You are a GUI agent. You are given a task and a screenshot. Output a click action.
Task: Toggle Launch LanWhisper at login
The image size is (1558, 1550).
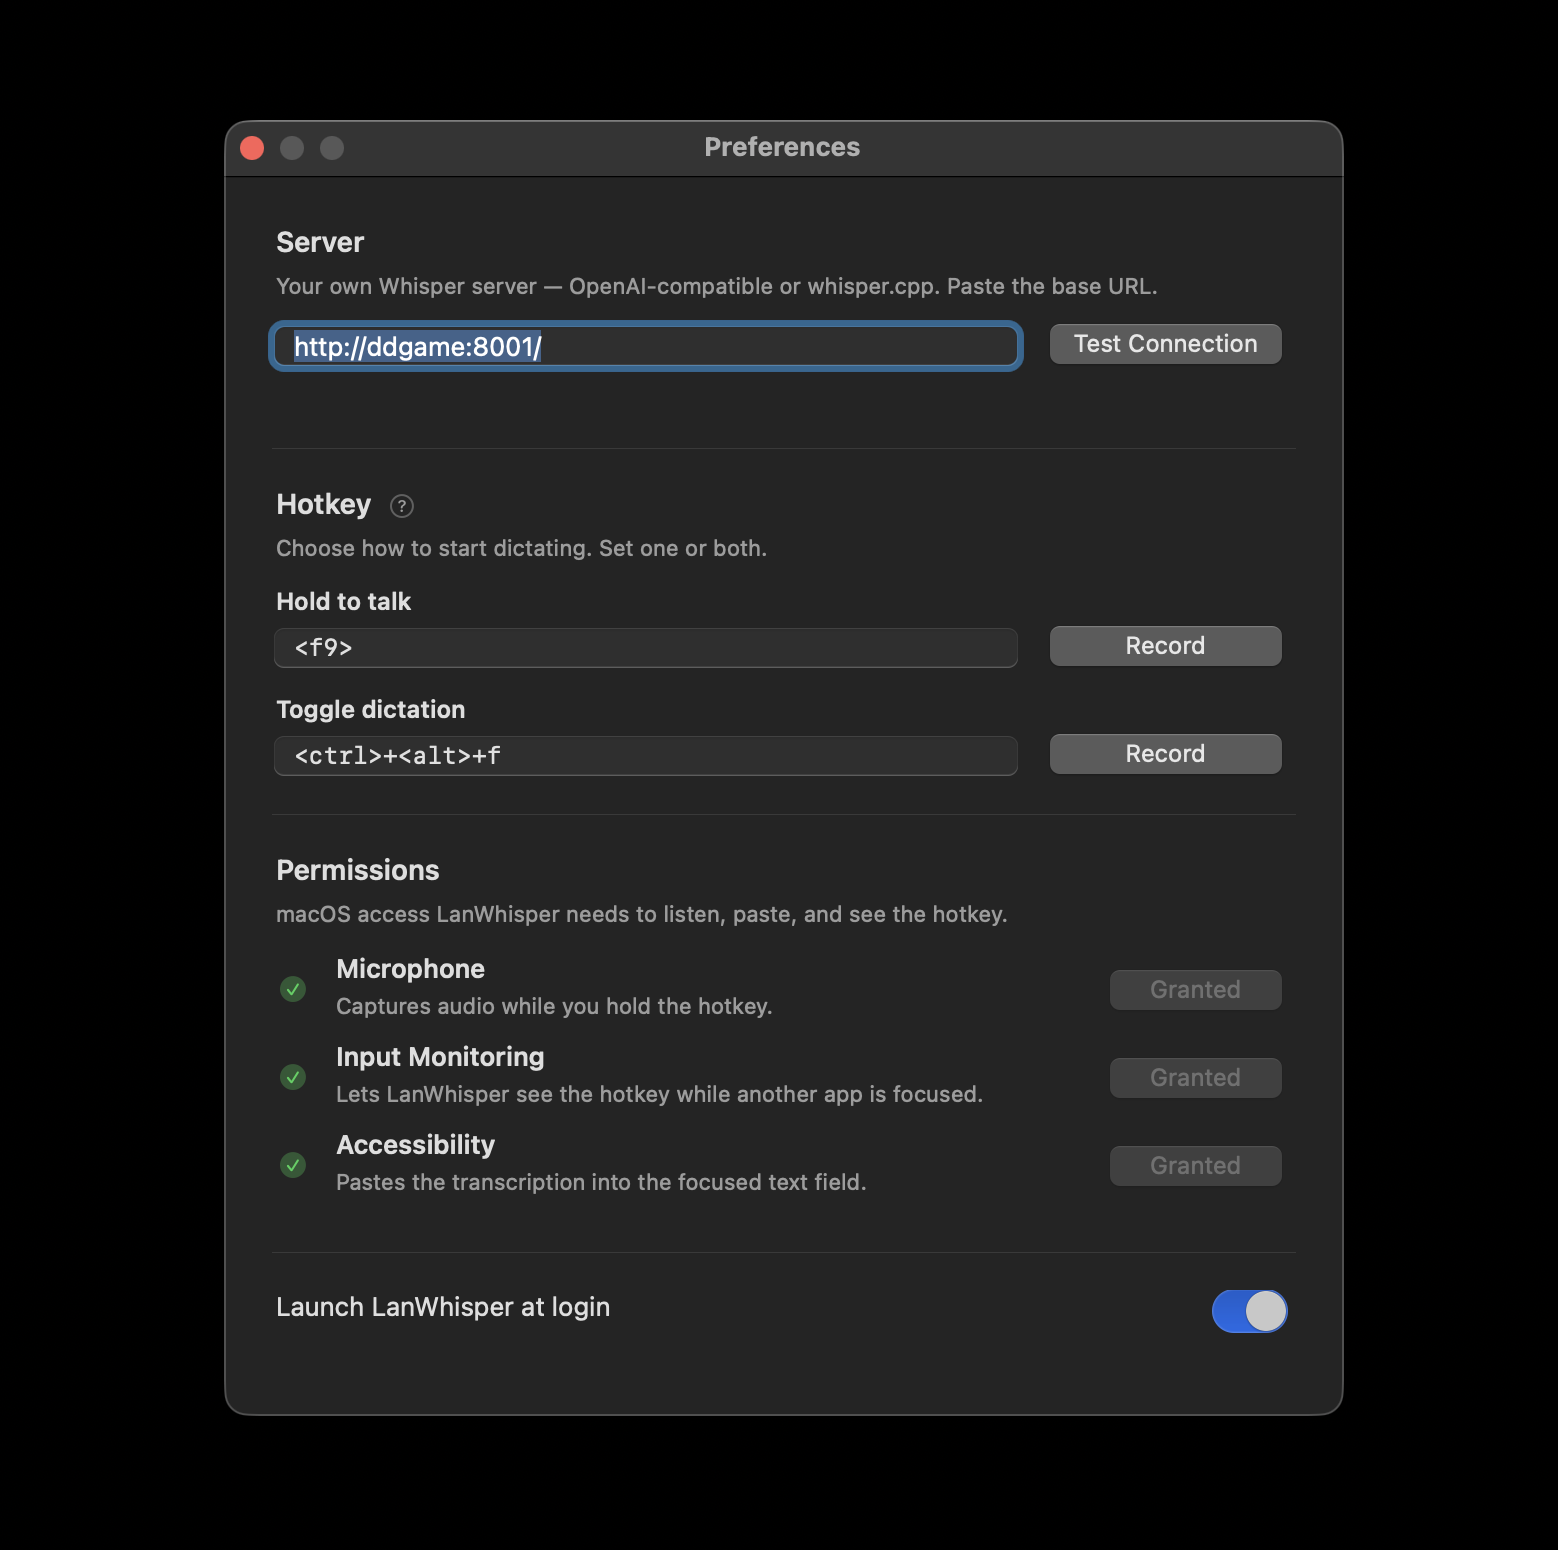click(1248, 1311)
